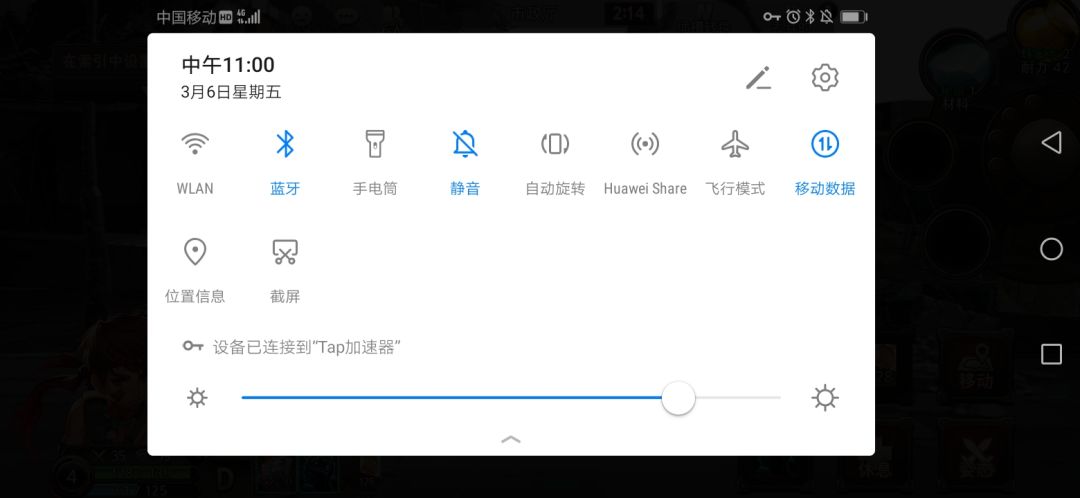The image size is (1080, 498).
Task: Set brightness using the slider thumb
Action: click(x=678, y=398)
